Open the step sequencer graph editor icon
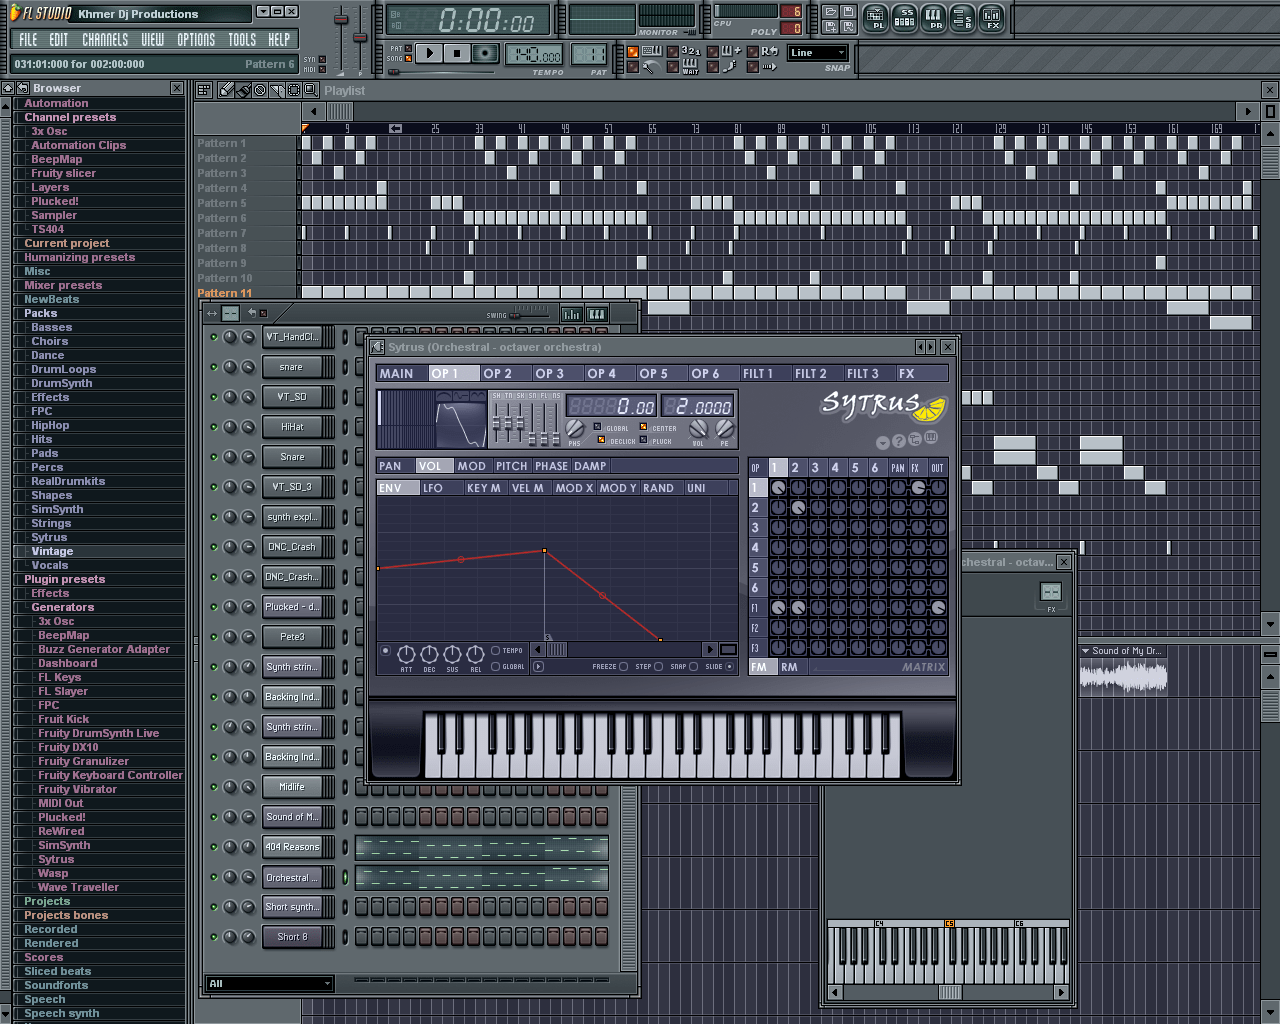 pyautogui.click(x=571, y=314)
